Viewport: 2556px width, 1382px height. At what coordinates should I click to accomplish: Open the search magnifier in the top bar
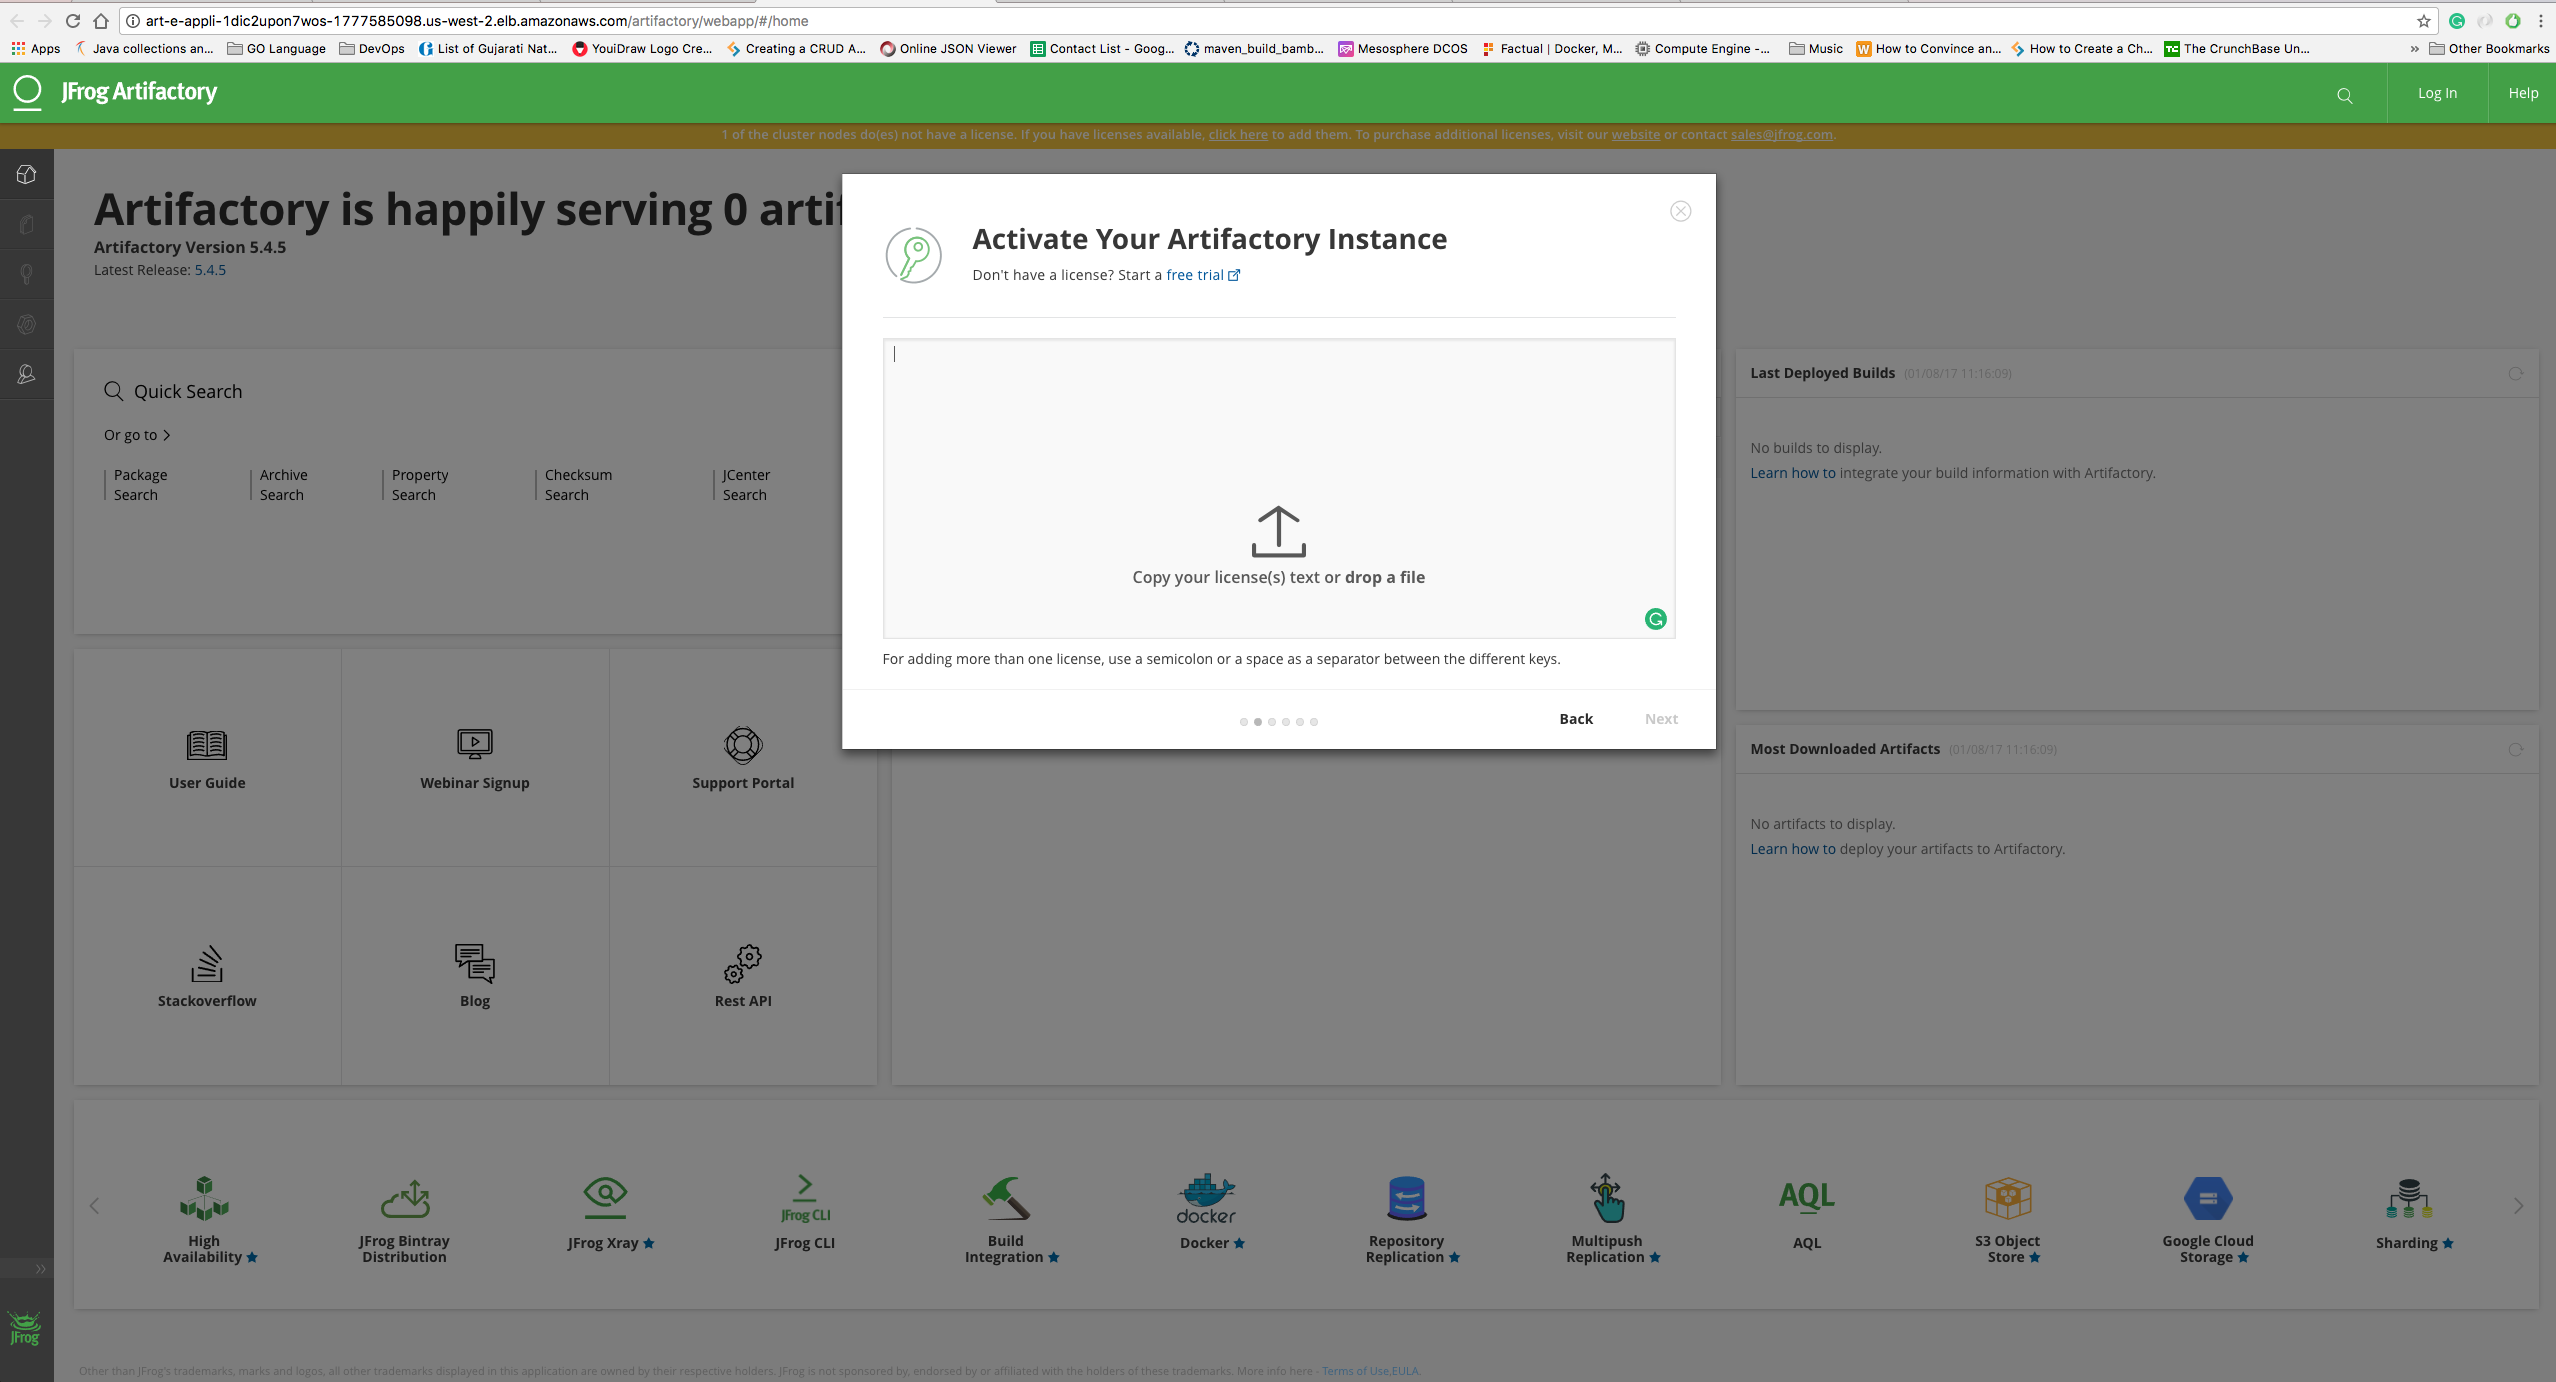click(2344, 93)
